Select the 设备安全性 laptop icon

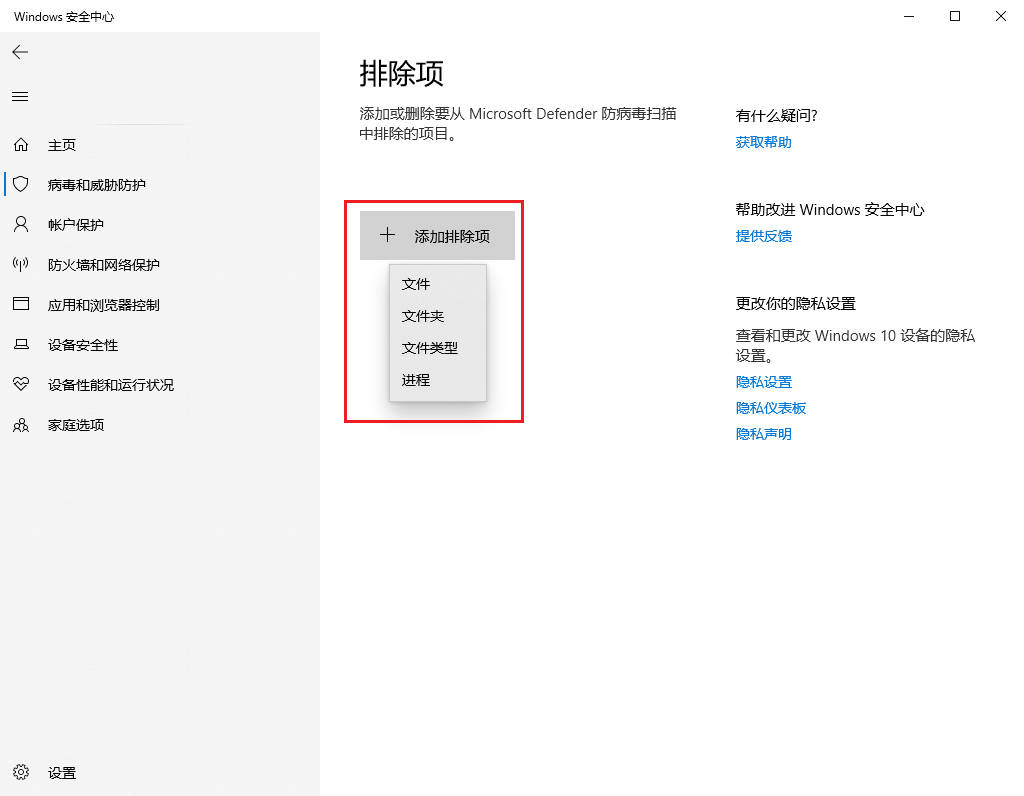tap(21, 345)
